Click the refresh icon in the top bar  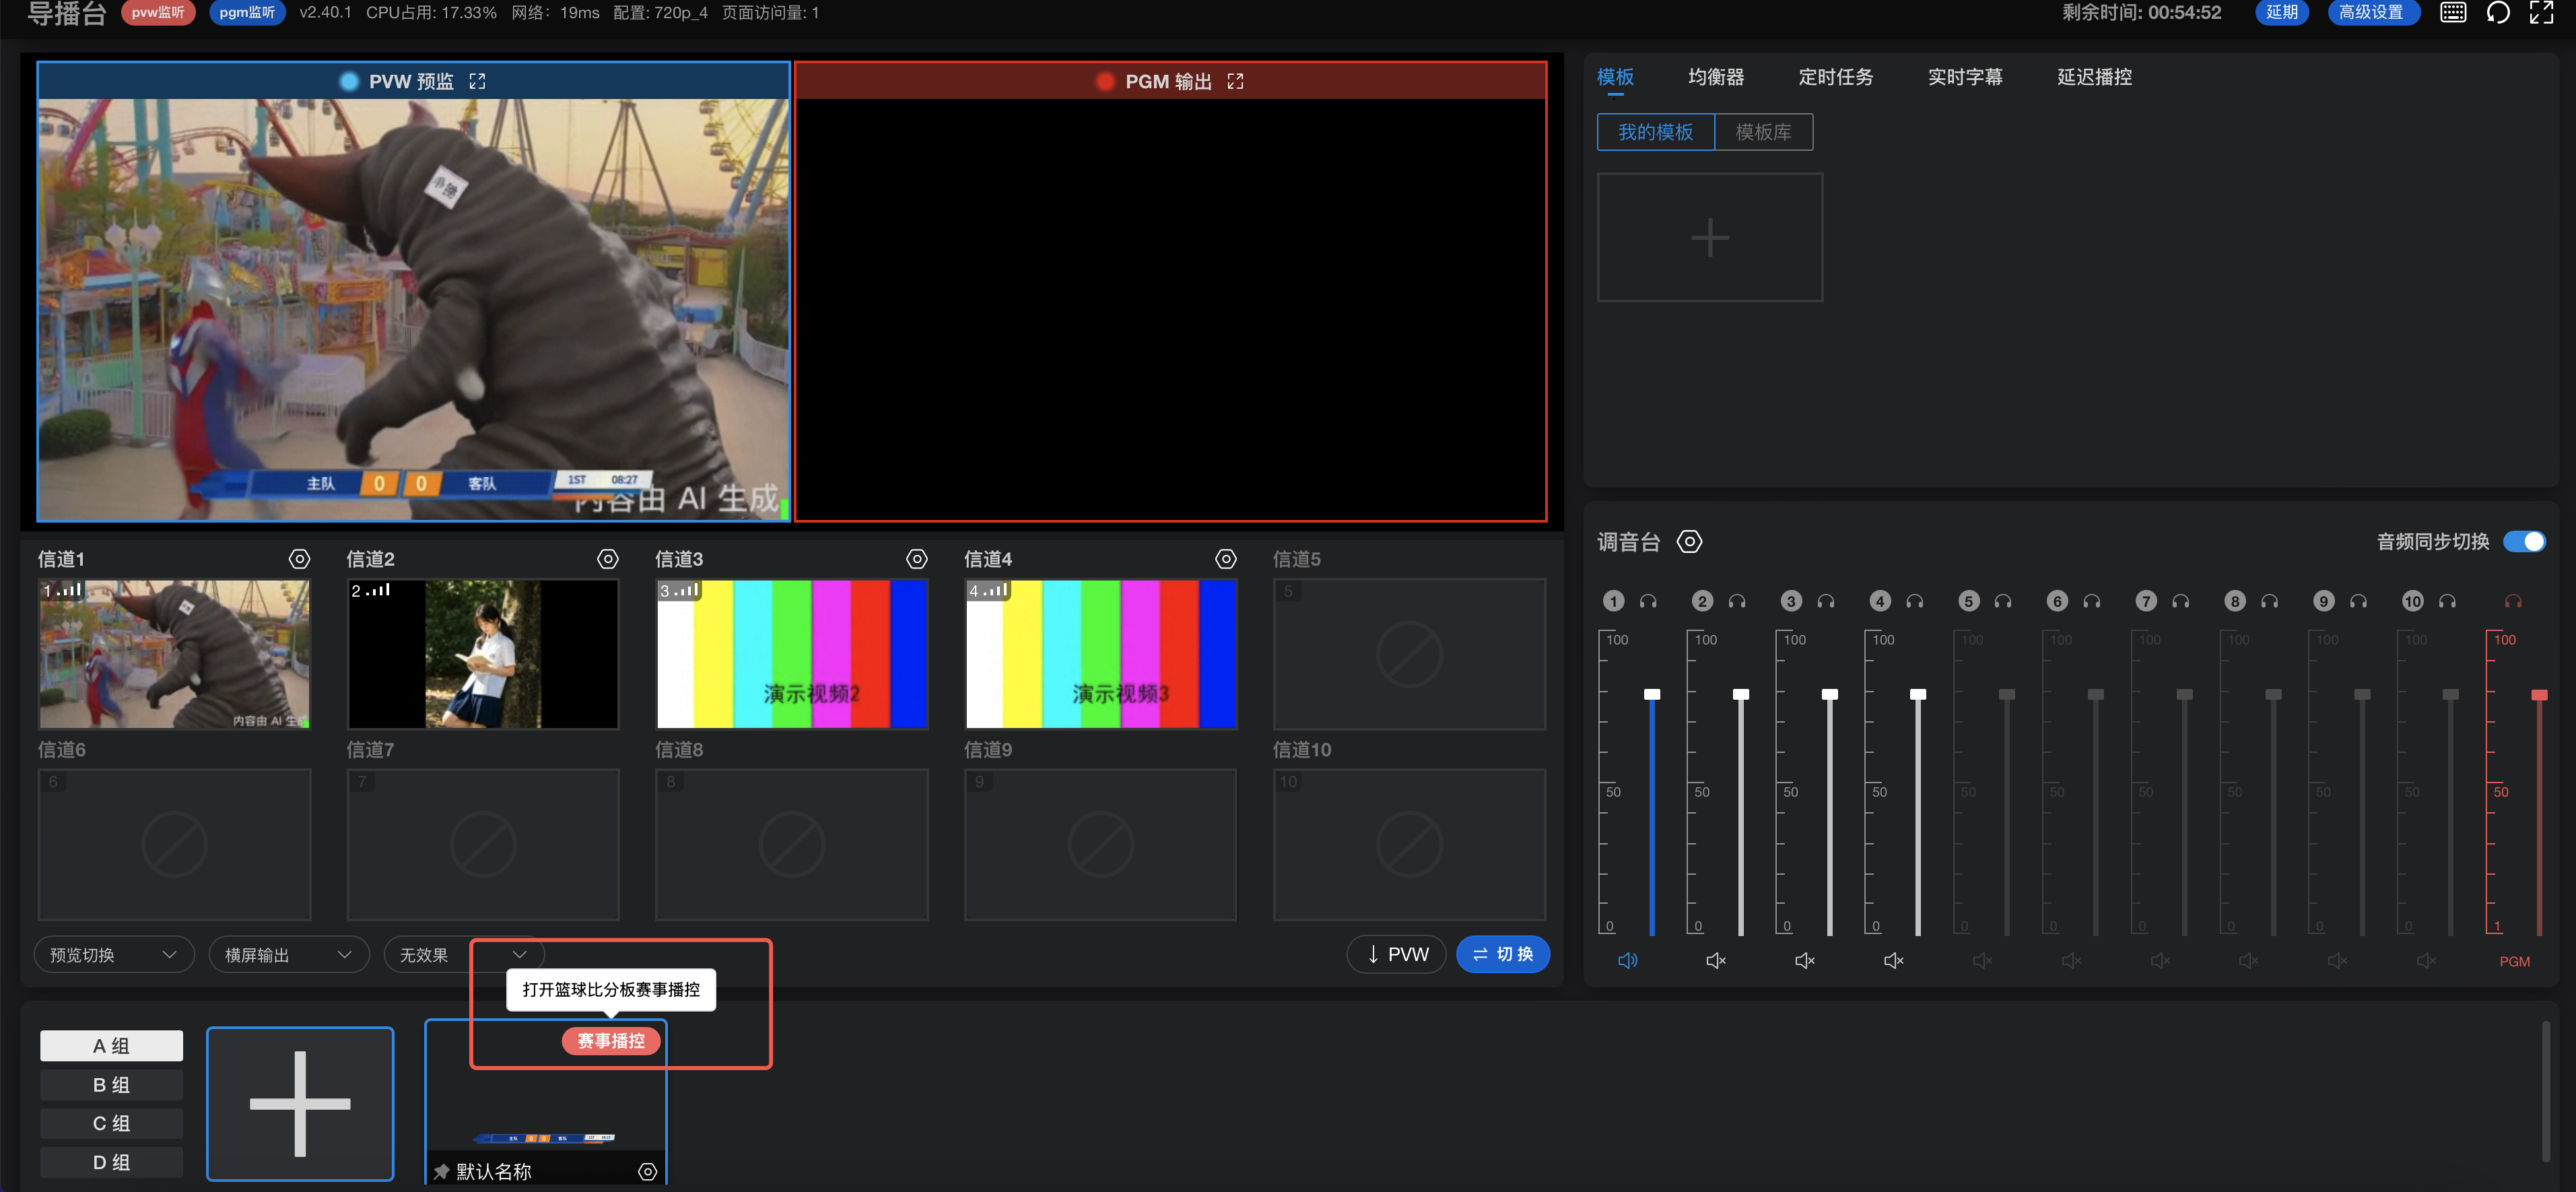[x=2498, y=12]
